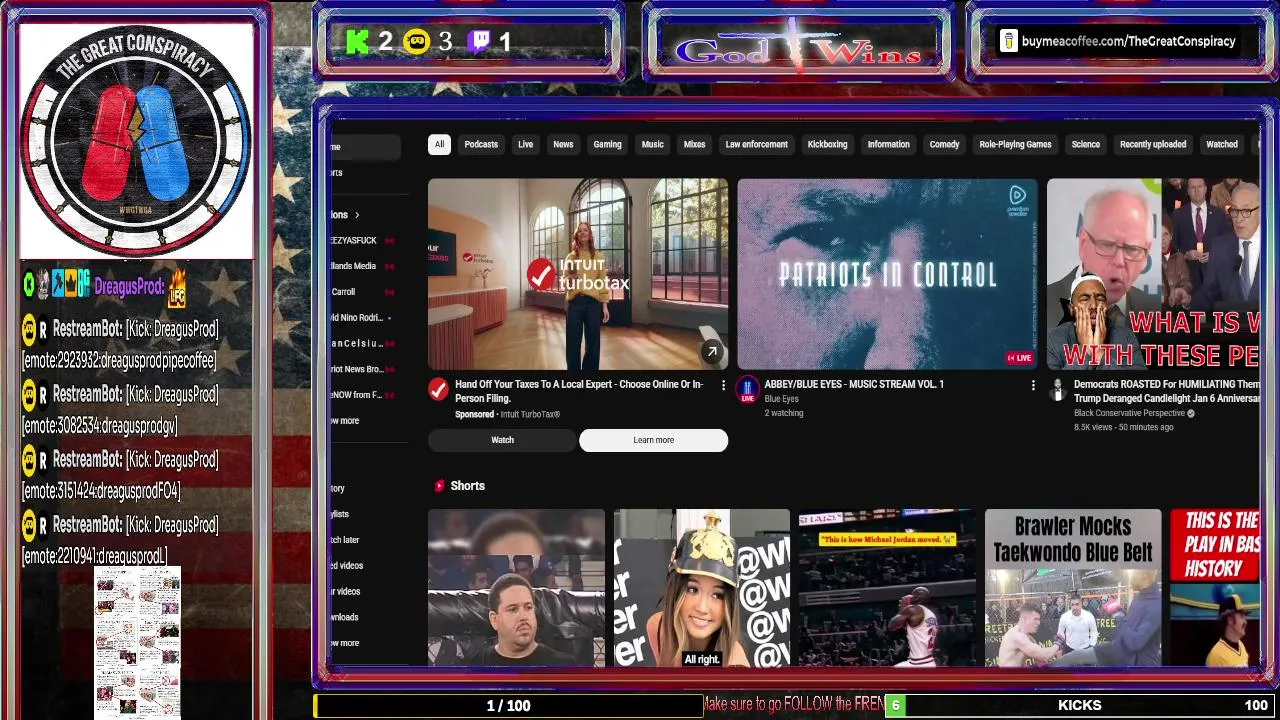1280x720 pixels.
Task: Click ABBEY/BLUE EYES - MUSIC STREAM VOL. 1 title
Action: coord(854,384)
